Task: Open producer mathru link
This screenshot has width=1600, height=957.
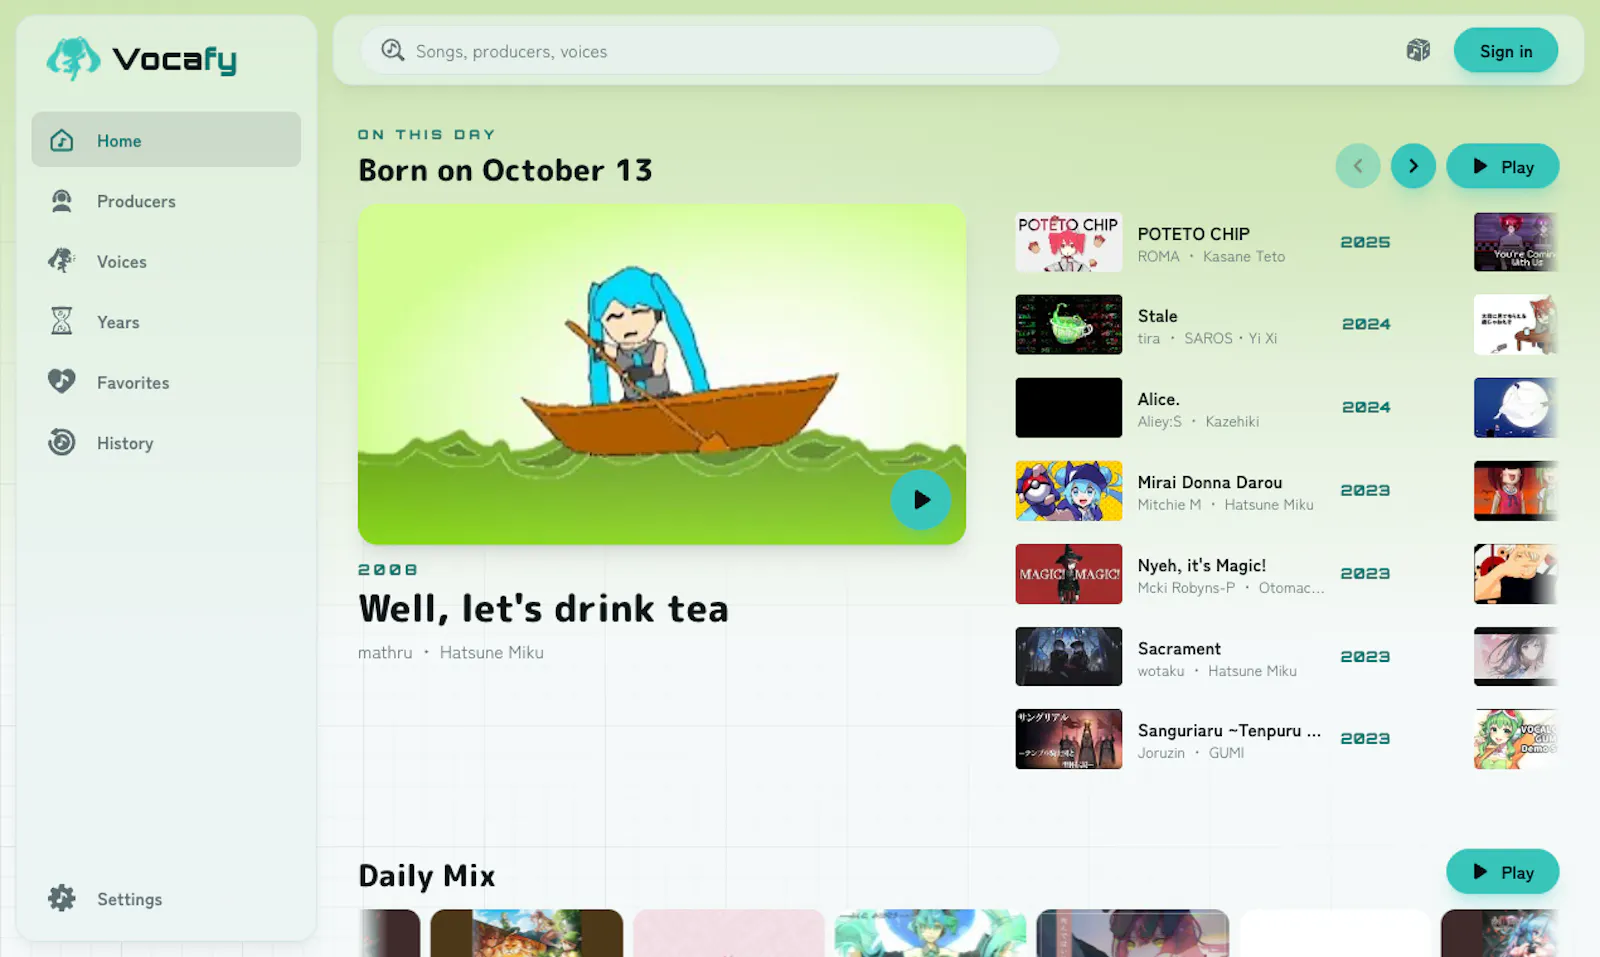Action: (385, 652)
